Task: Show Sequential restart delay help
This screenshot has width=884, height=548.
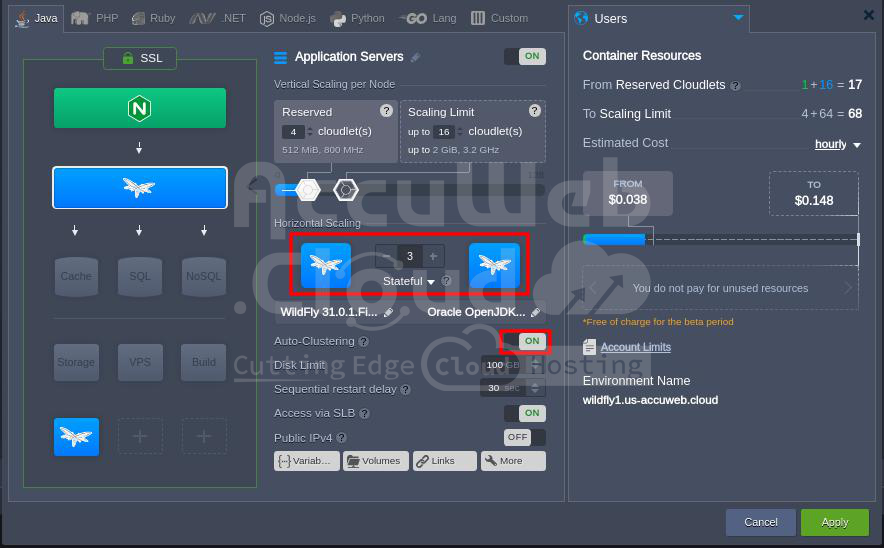Action: (x=405, y=390)
